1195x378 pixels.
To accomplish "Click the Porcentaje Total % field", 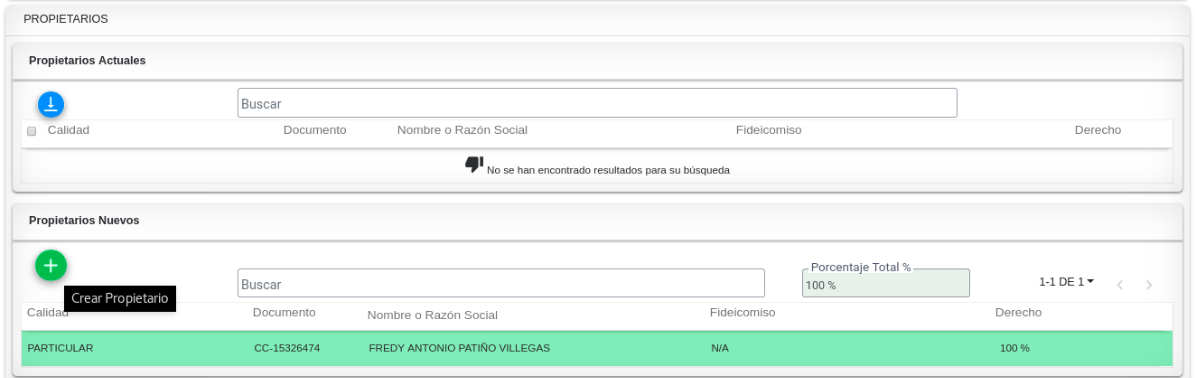I will click(886, 284).
